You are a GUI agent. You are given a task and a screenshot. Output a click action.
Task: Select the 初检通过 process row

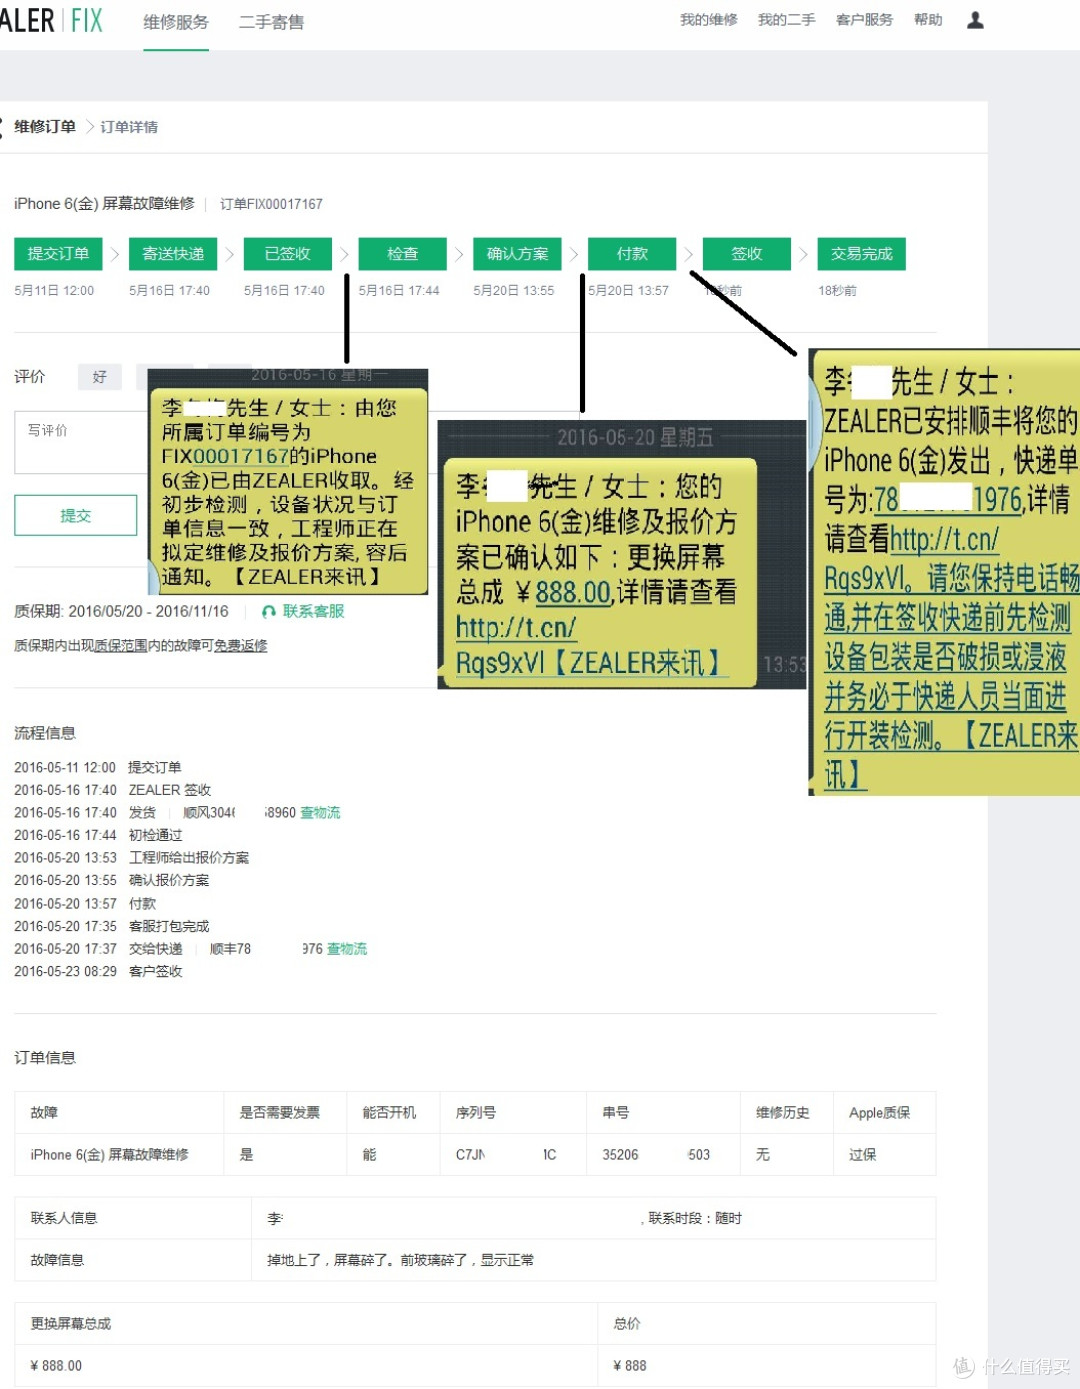coord(98,835)
